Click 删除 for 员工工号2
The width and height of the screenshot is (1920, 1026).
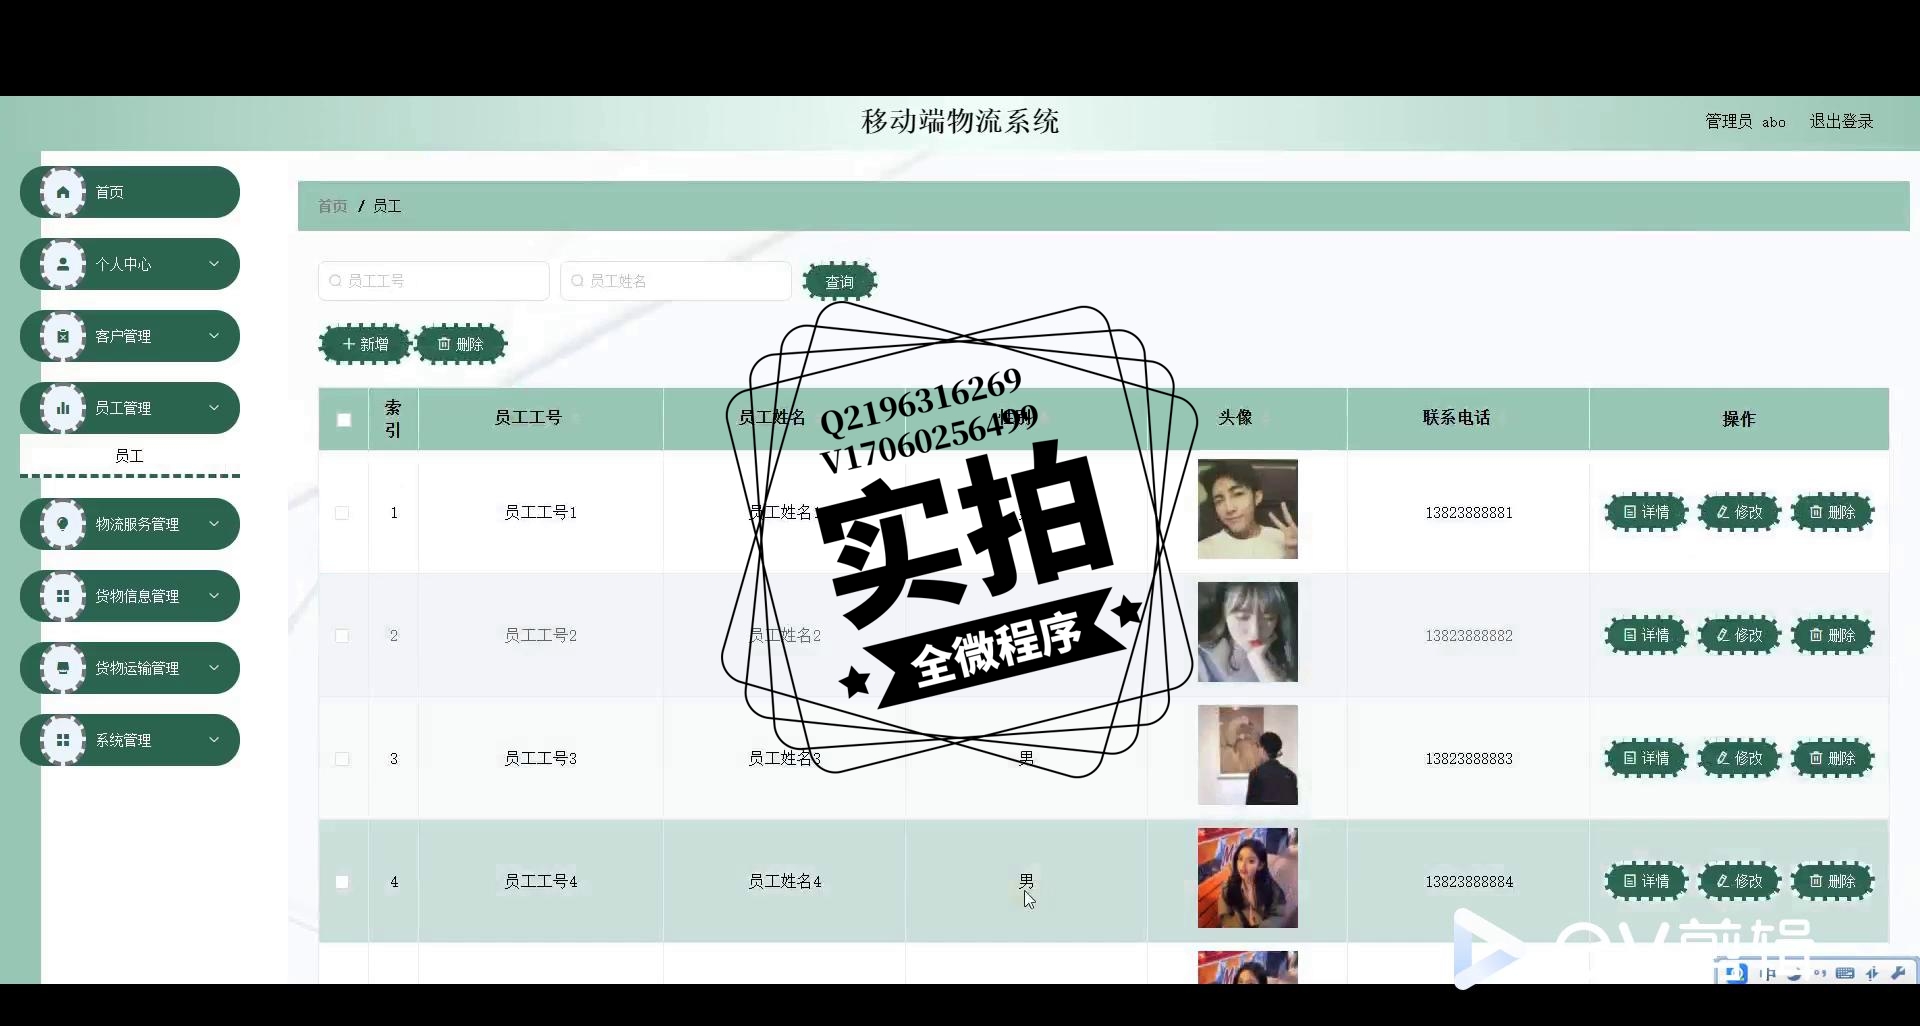coord(1833,635)
